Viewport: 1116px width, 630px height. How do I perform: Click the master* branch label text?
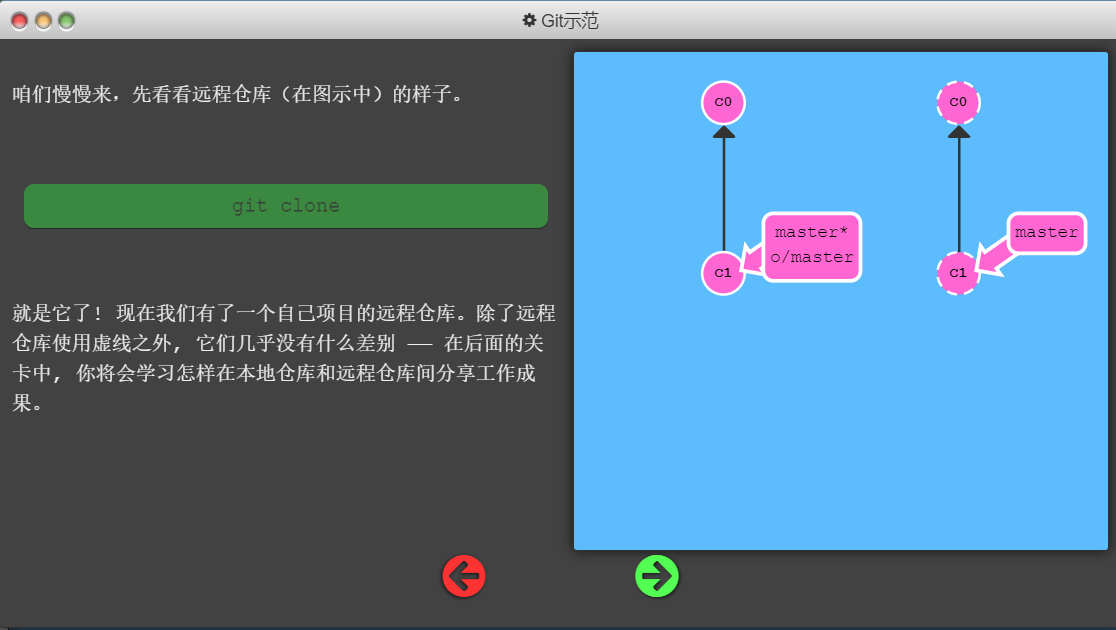(x=811, y=232)
